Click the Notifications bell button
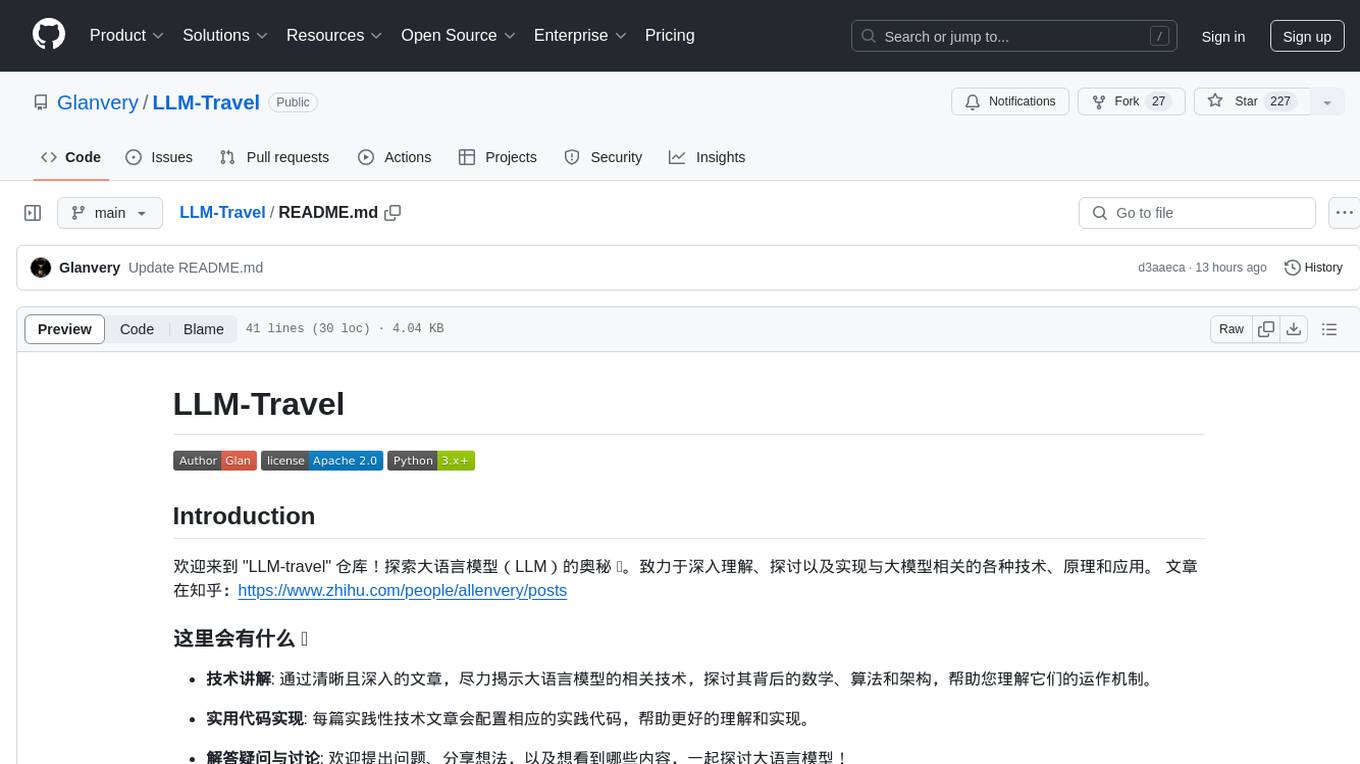1360x764 pixels. coord(1010,102)
